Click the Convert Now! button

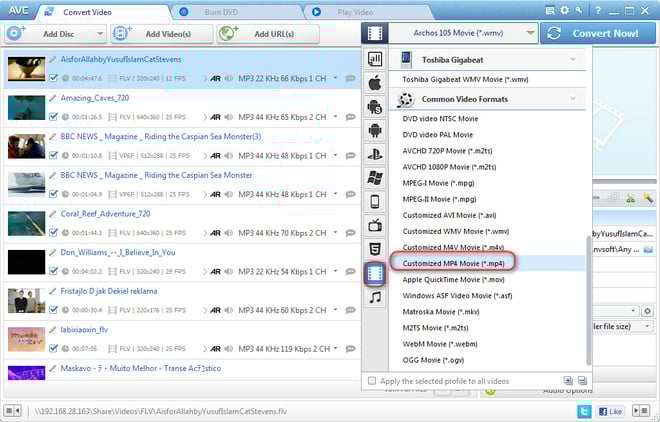(x=598, y=34)
